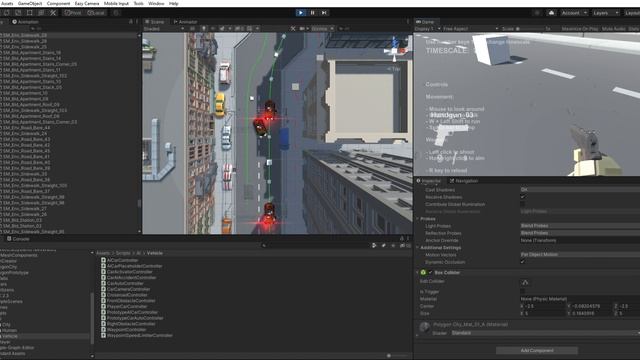
Task: Click the Add Component button
Action: click(537, 350)
